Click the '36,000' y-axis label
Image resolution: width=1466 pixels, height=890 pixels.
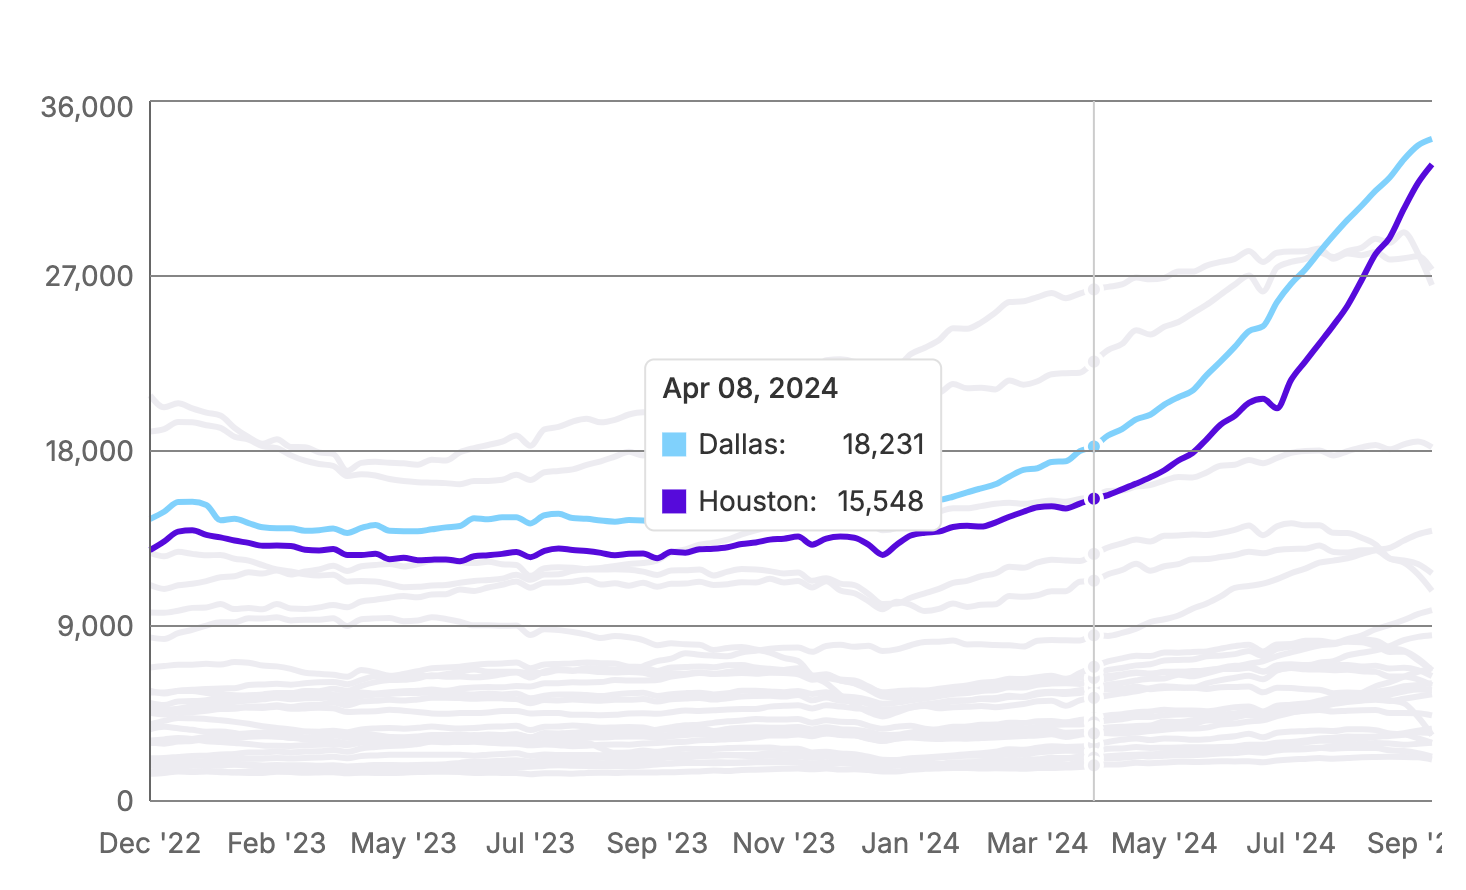click(87, 107)
